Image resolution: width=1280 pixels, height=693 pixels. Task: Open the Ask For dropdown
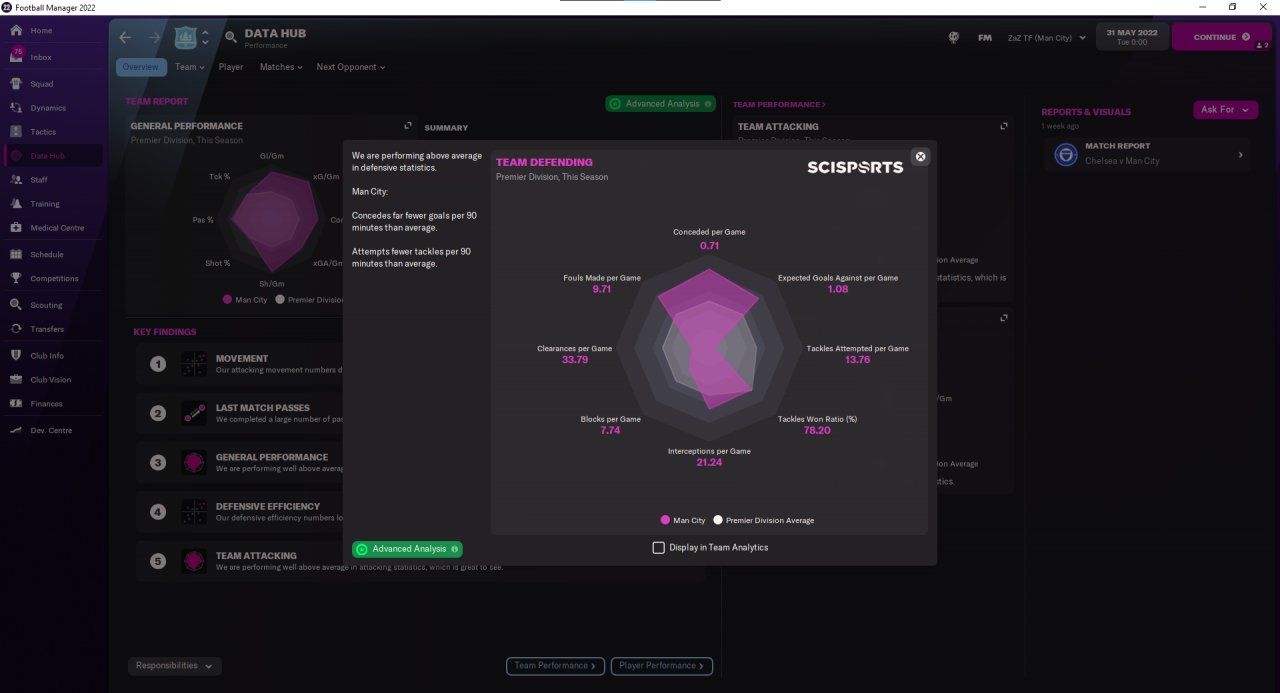[1225, 110]
